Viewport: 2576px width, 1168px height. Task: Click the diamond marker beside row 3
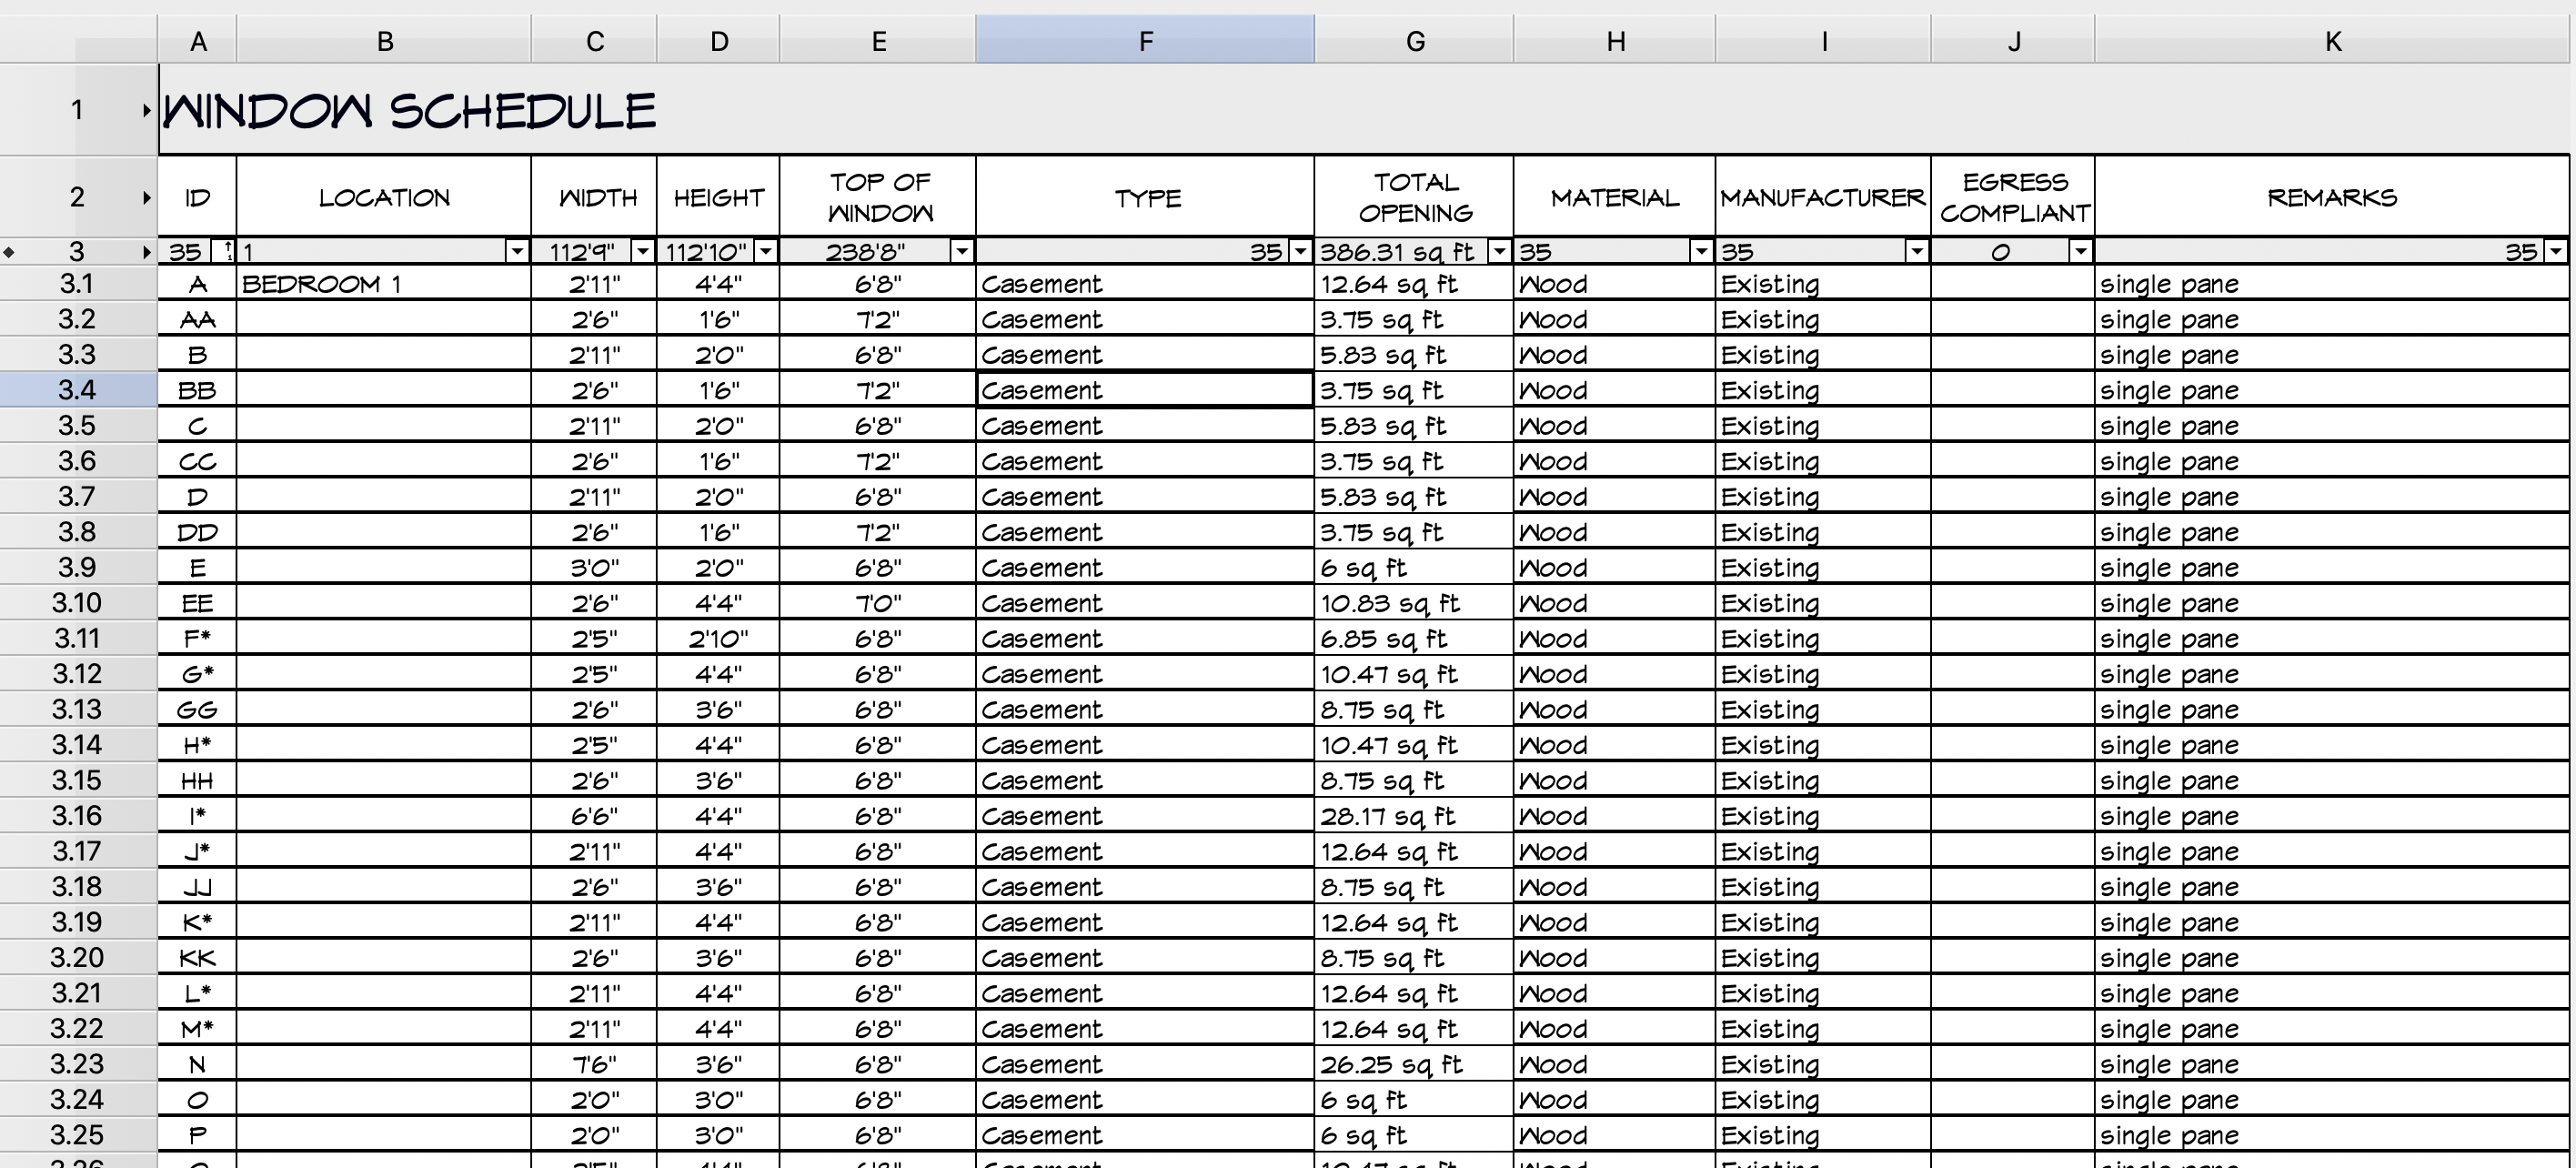point(10,252)
